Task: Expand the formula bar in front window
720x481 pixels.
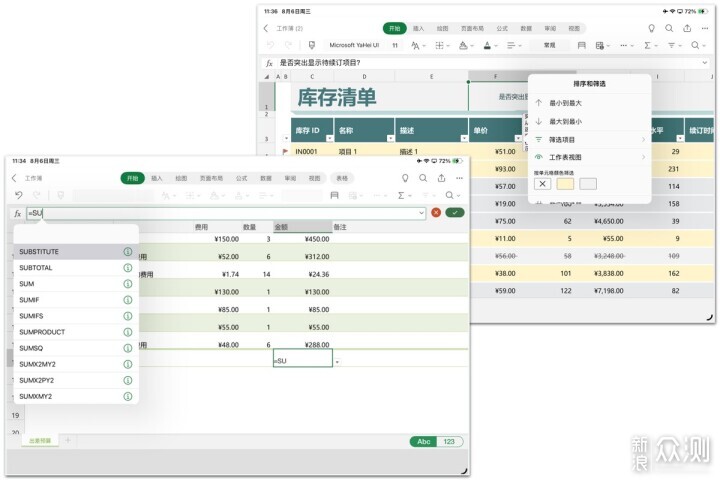Action: pyautogui.click(x=421, y=213)
